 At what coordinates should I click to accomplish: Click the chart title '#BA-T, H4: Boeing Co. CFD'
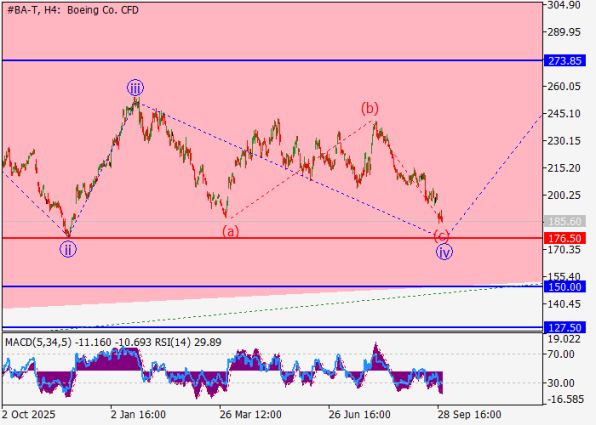(x=73, y=10)
